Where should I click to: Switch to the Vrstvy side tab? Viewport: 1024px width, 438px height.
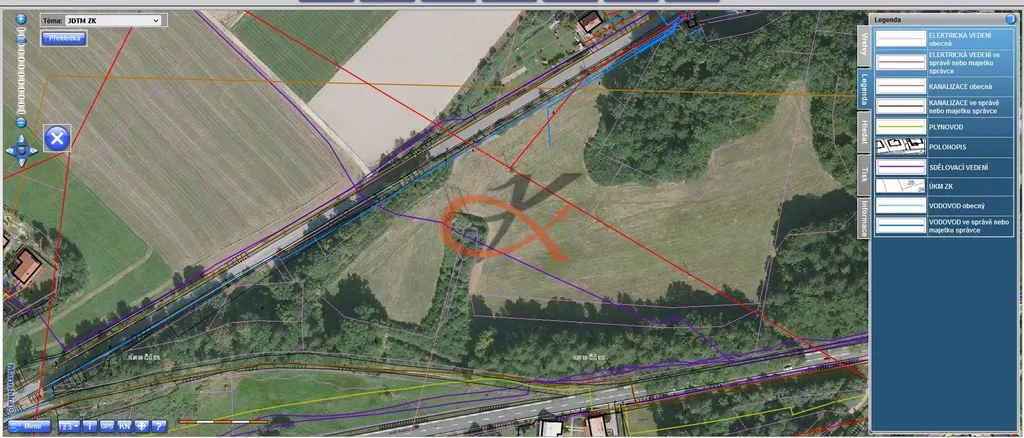tap(863, 45)
